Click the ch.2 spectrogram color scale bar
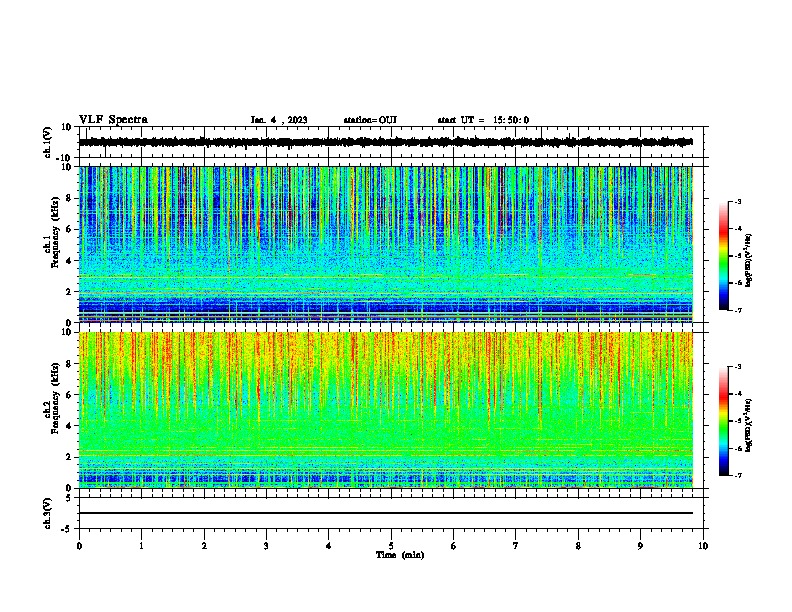 pos(723,421)
